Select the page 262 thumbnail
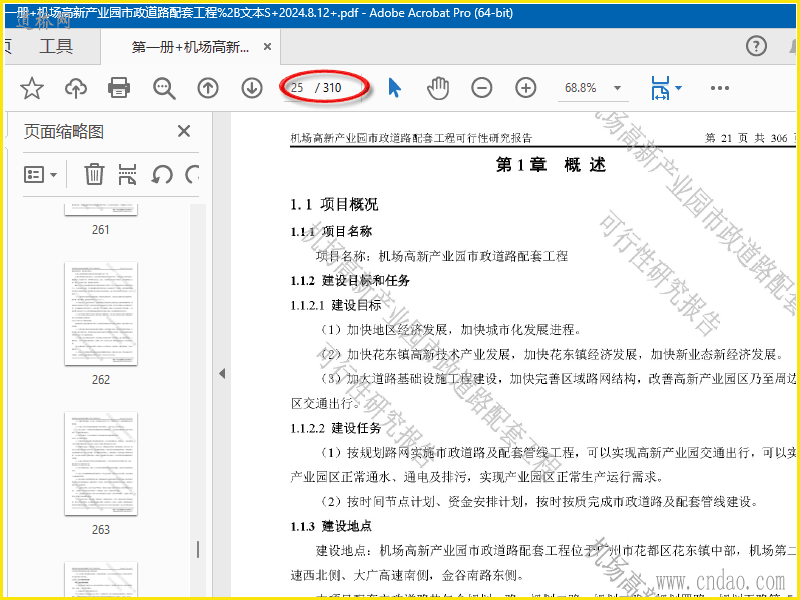 coord(101,313)
